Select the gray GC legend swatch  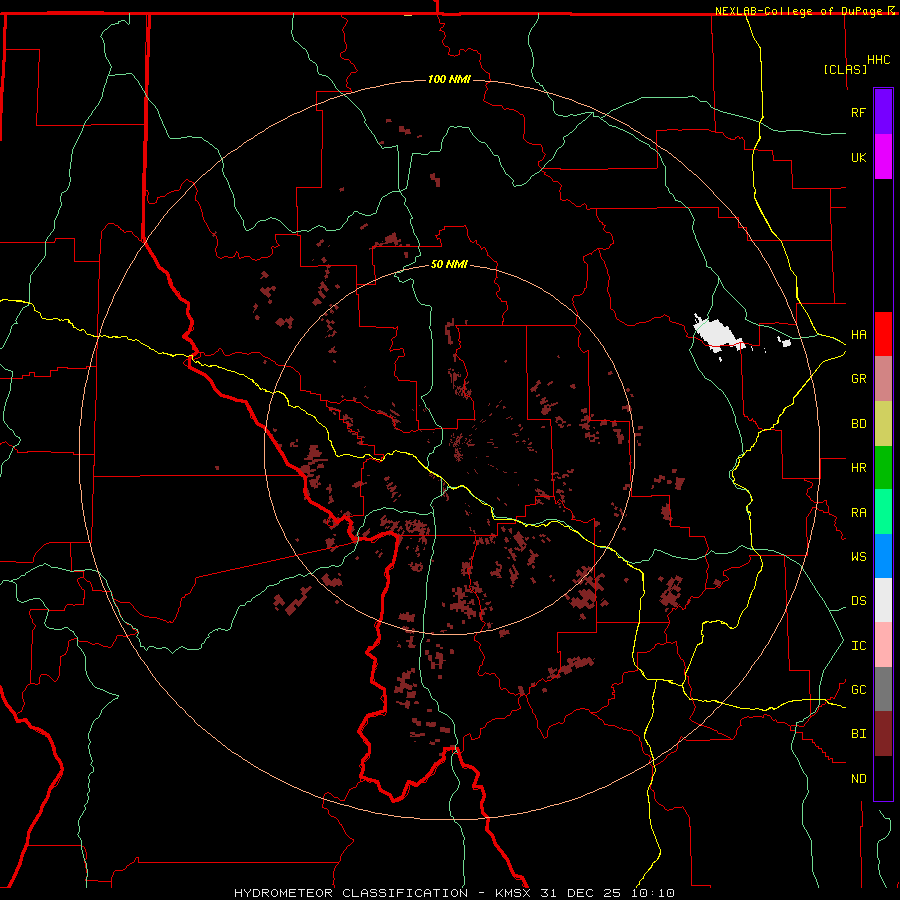tap(883, 689)
